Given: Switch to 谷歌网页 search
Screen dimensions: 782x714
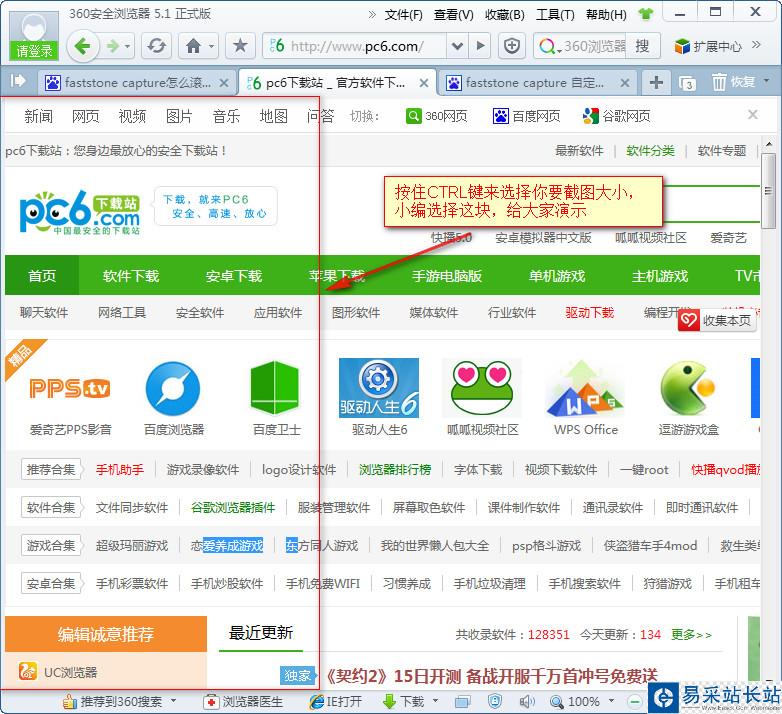Looking at the screenshot, I should [616, 116].
